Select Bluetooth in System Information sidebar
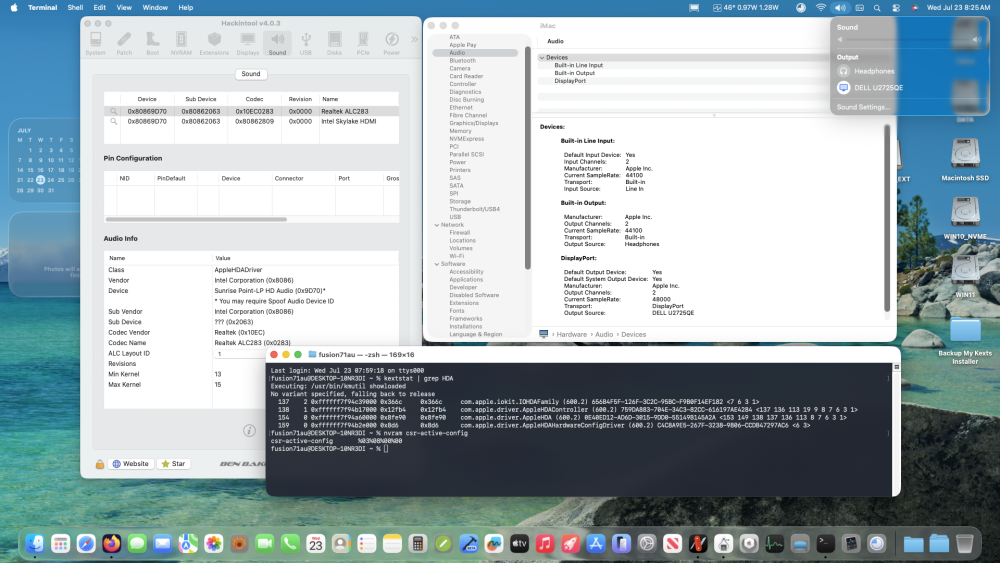 (x=462, y=61)
